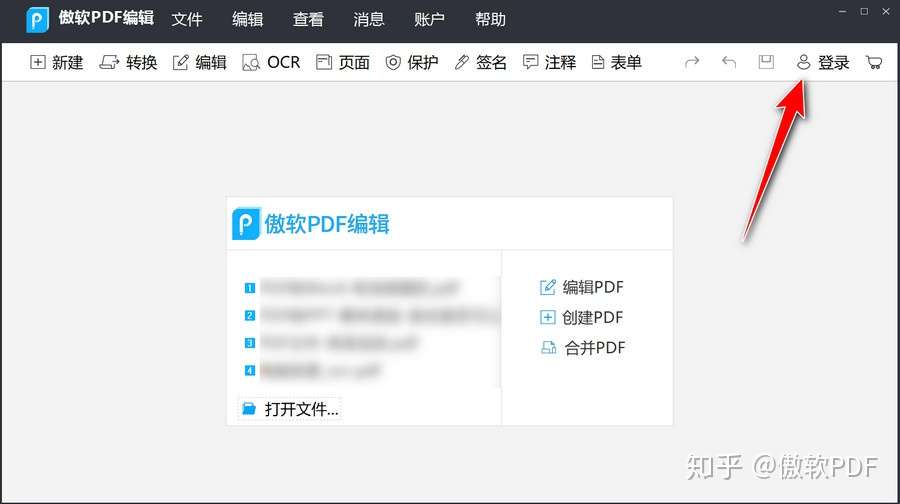Launch the OCR tool
This screenshot has width=900, height=504.
271,62
